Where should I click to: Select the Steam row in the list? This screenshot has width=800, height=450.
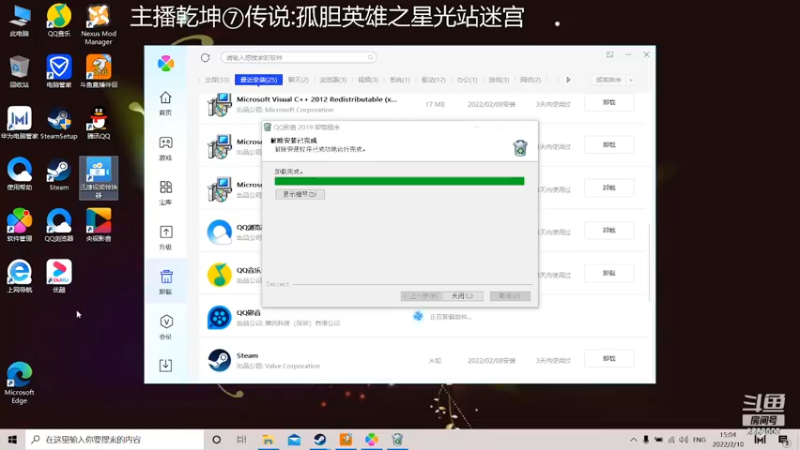423,360
